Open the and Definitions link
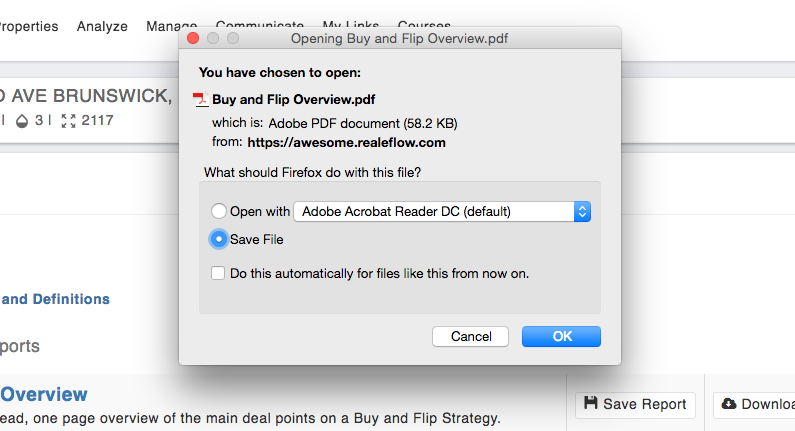Image resolution: width=795 pixels, height=431 pixels. 55,299
